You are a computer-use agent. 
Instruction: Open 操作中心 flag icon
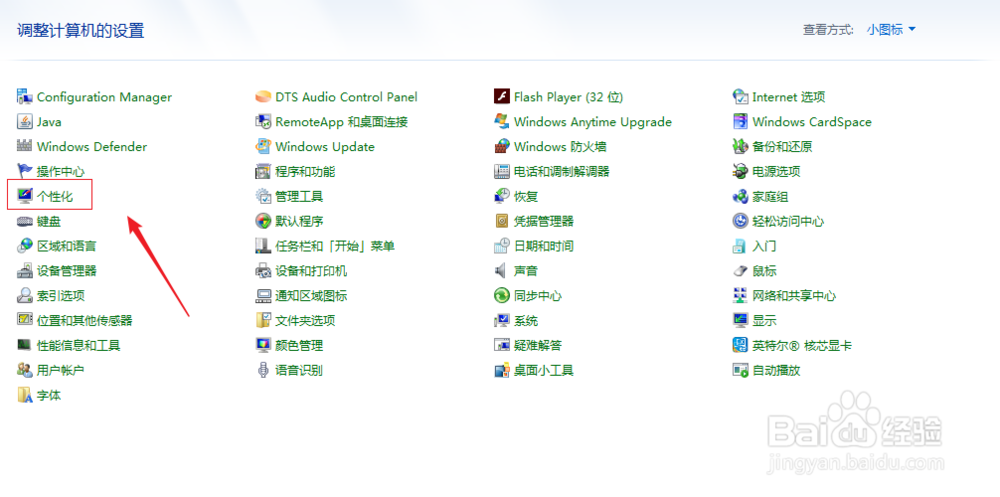click(x=25, y=172)
